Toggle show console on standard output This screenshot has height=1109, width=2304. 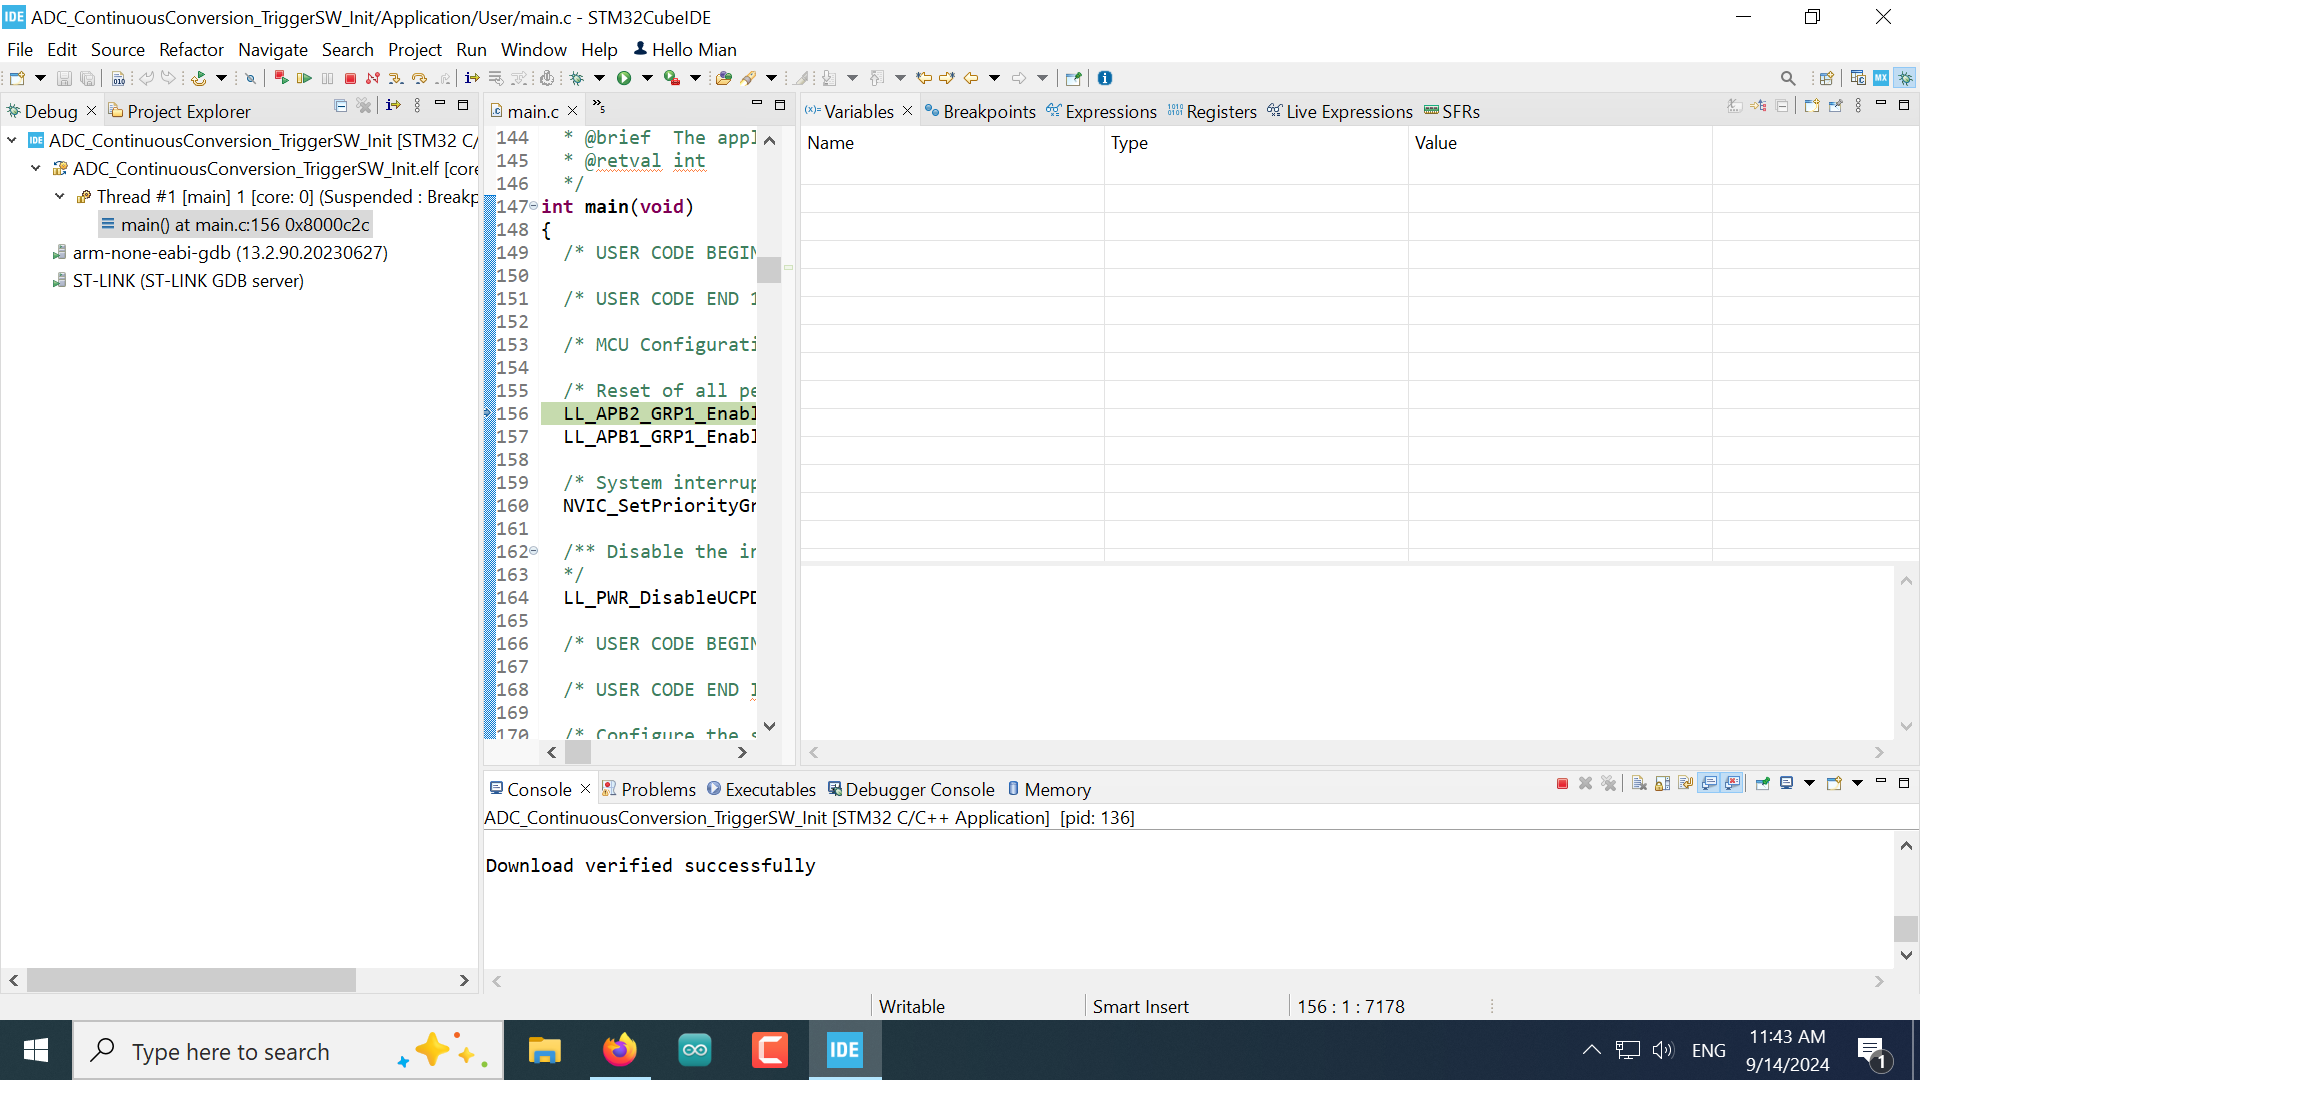[x=1709, y=783]
